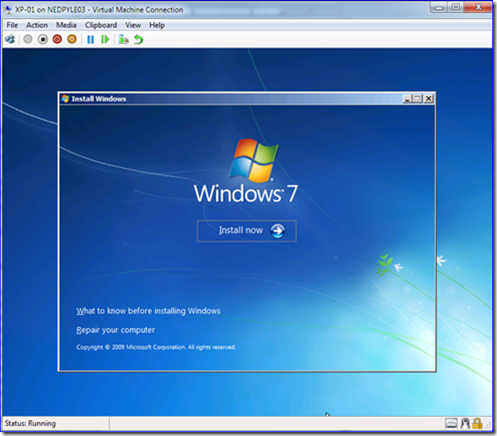Click the Windows 7 logo text
This screenshot has width=497, height=436.
[x=246, y=193]
